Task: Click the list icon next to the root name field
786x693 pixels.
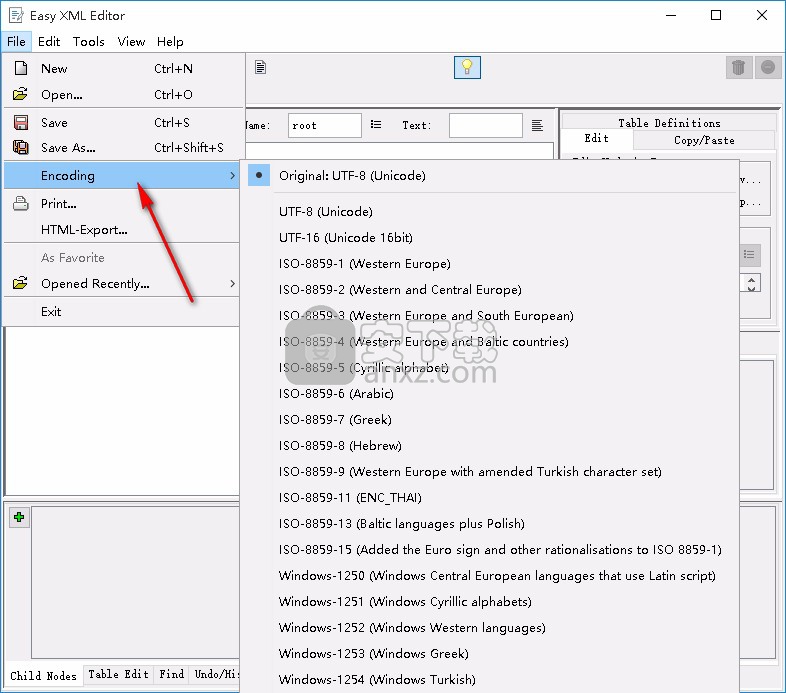Action: [x=376, y=125]
